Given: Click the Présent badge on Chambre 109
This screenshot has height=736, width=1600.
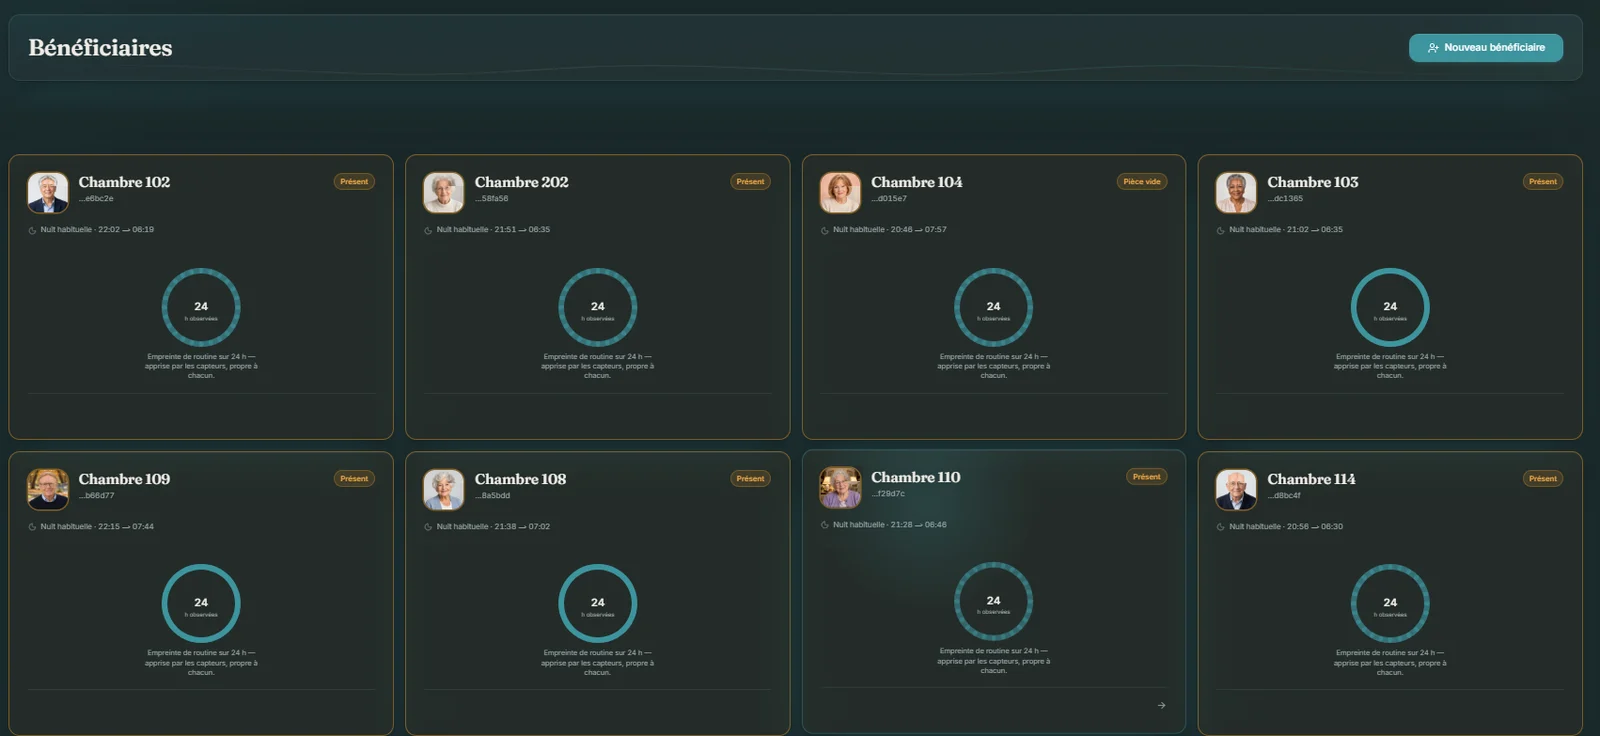Looking at the screenshot, I should tap(354, 479).
